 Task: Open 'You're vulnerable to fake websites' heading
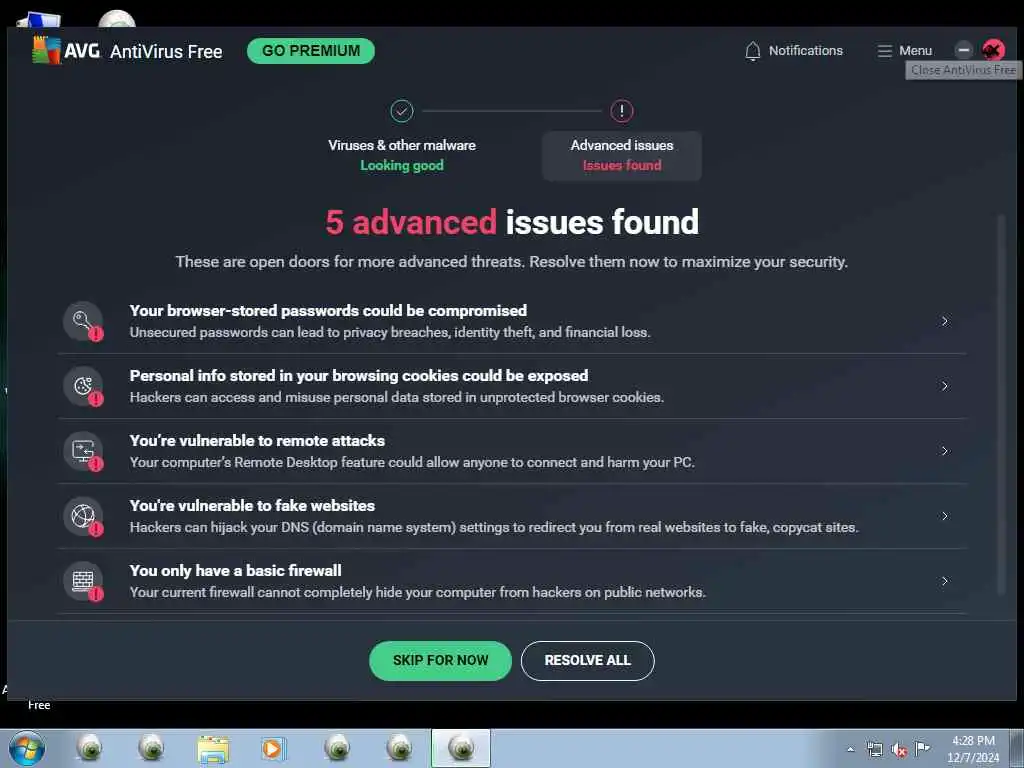pyautogui.click(x=252, y=505)
